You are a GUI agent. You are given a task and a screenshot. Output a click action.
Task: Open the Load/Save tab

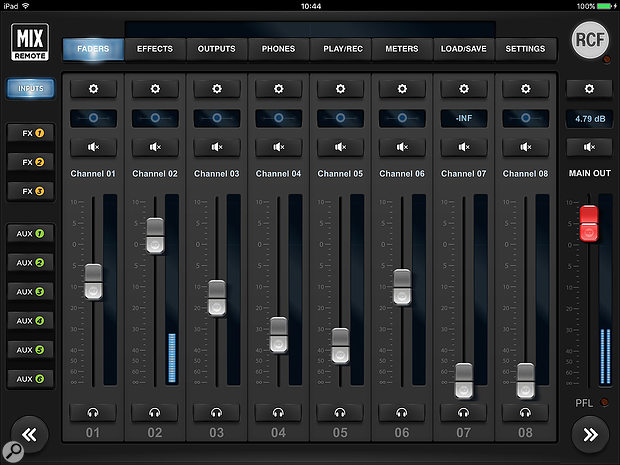click(464, 49)
